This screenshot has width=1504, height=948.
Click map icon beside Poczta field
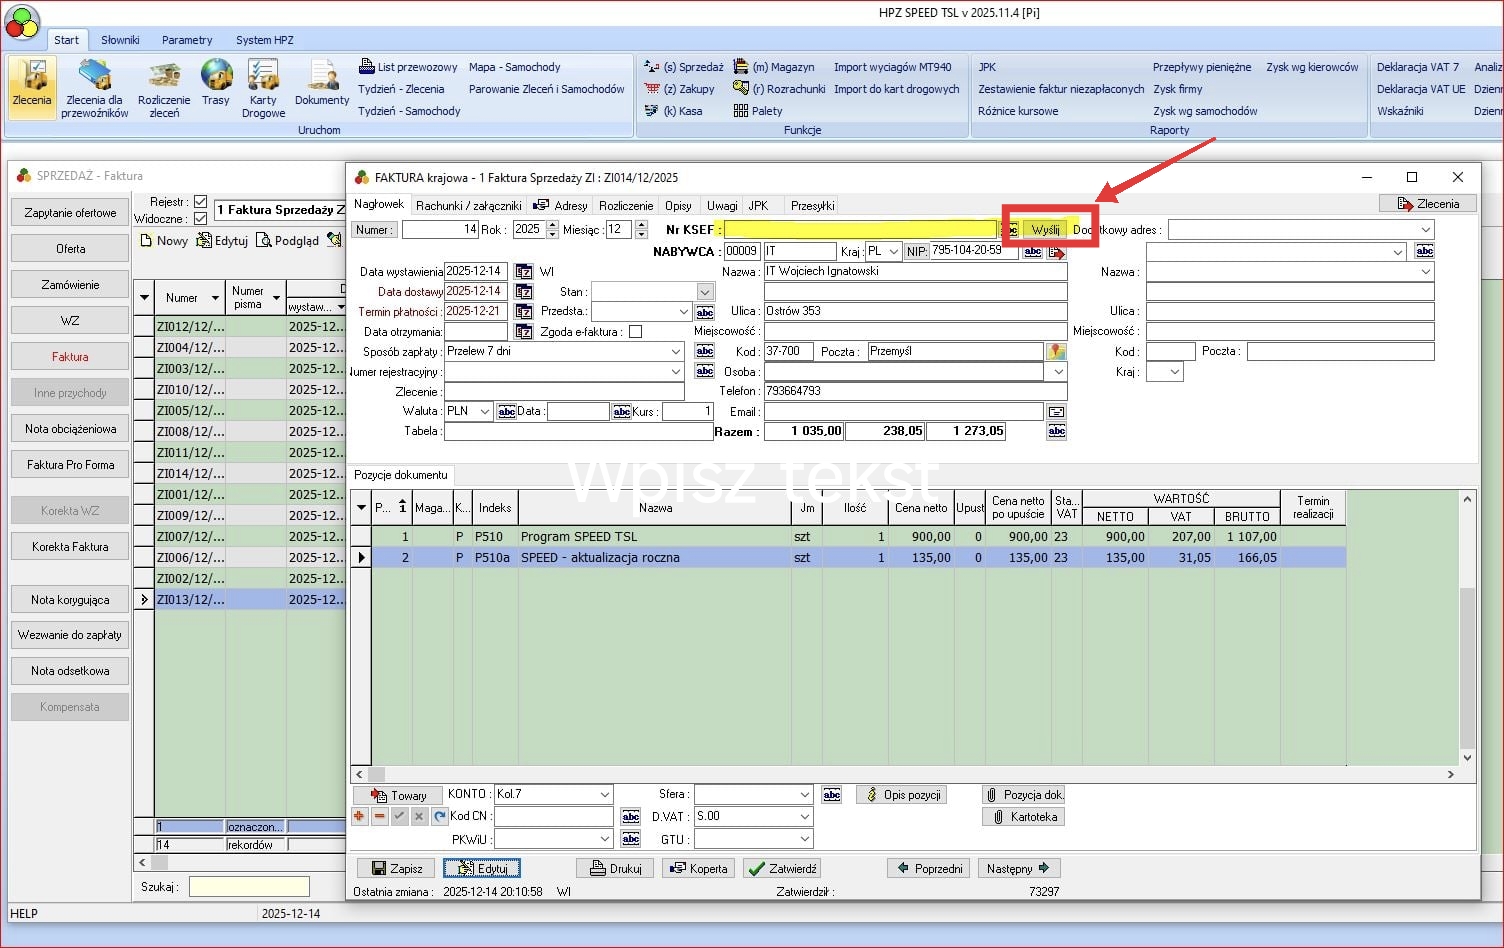click(1056, 352)
